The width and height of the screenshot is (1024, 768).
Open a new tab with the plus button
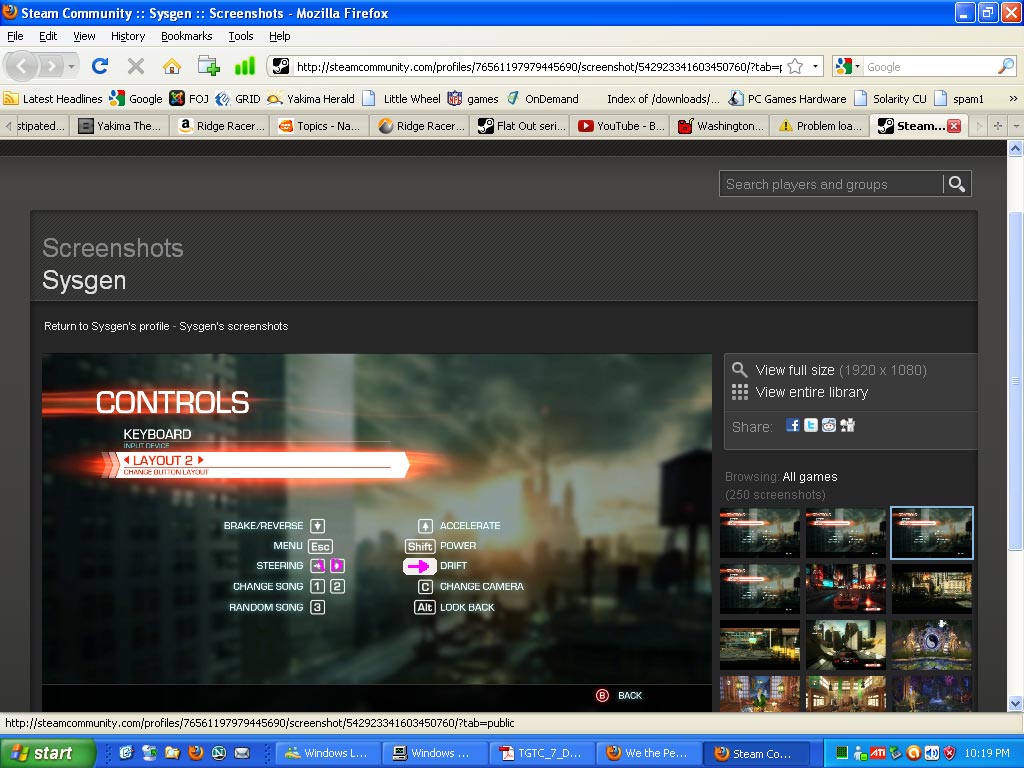[x=998, y=125]
